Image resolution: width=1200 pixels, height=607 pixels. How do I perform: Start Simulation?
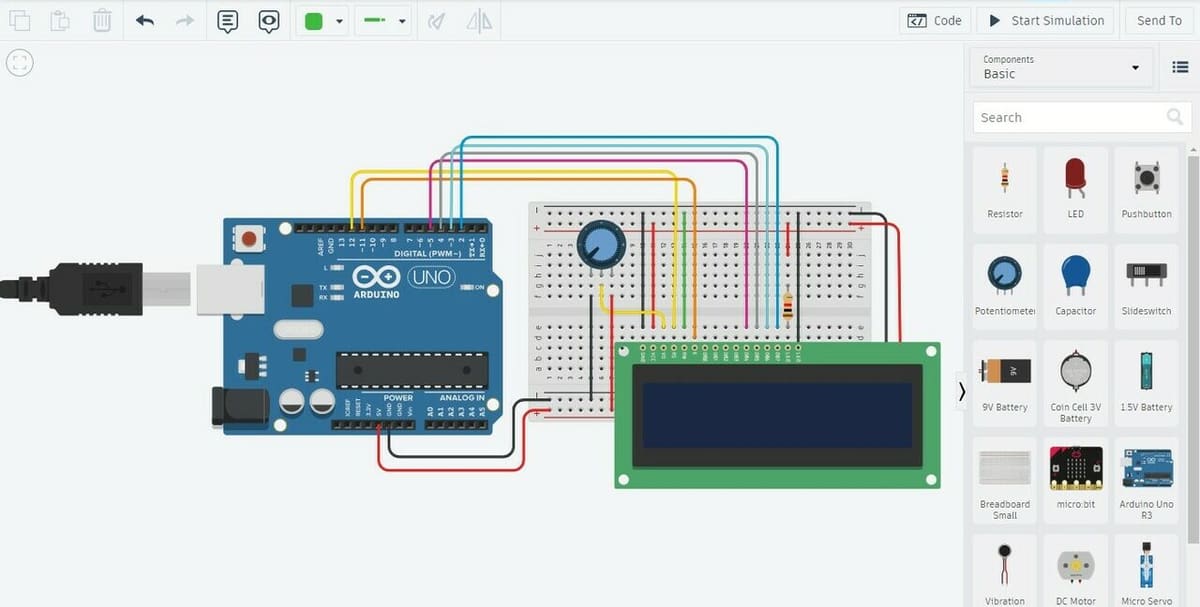[x=1047, y=20]
